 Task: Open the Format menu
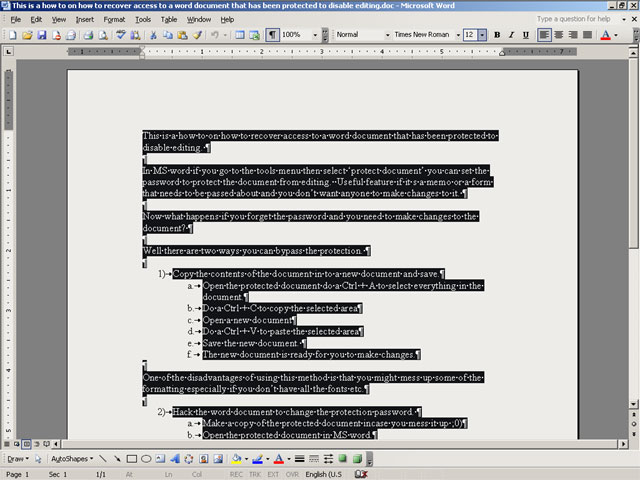(x=114, y=19)
